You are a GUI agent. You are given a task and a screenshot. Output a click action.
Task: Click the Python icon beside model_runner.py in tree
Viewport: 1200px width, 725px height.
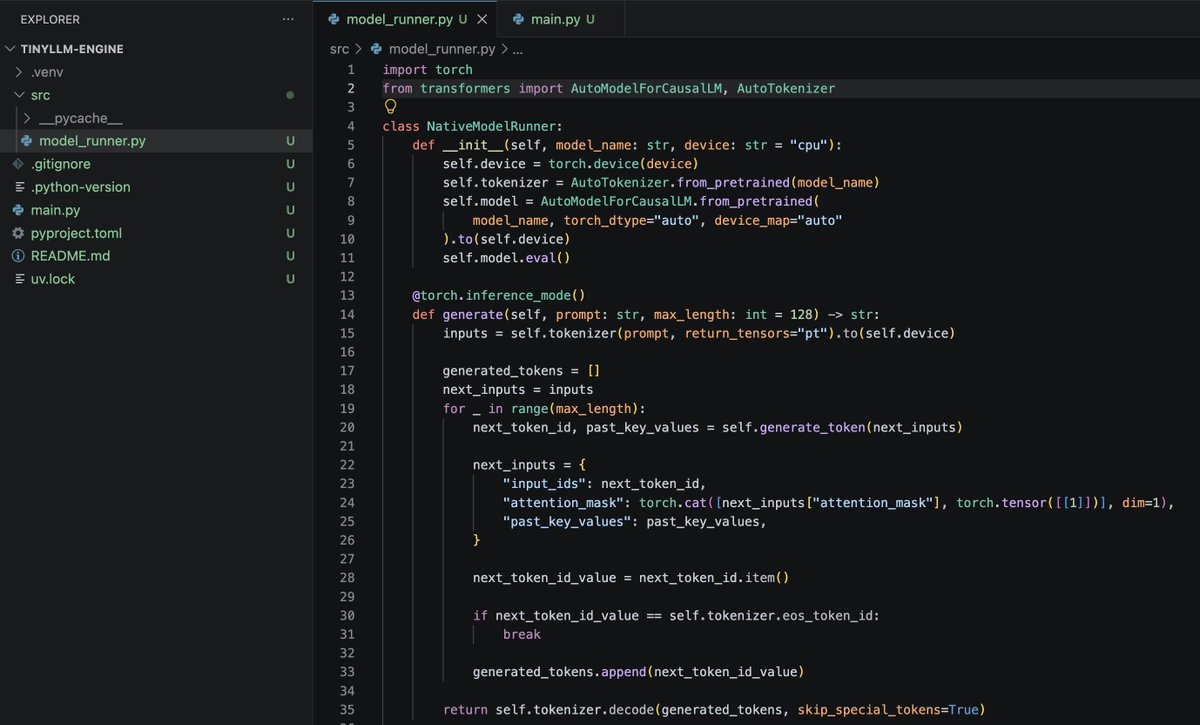[27, 141]
